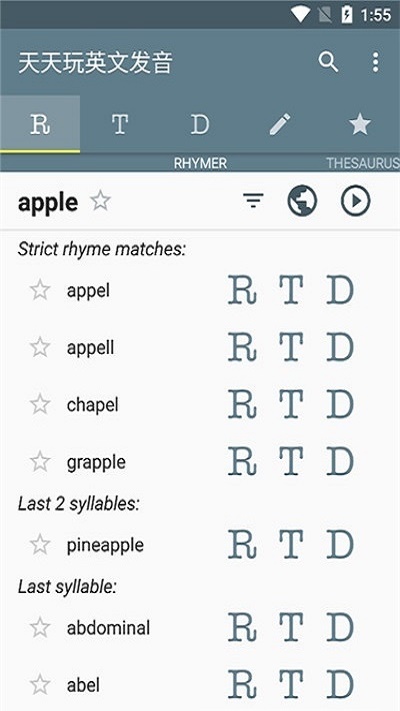Switch to the pencil editor tab
This screenshot has width=400, height=711.
[x=280, y=124]
